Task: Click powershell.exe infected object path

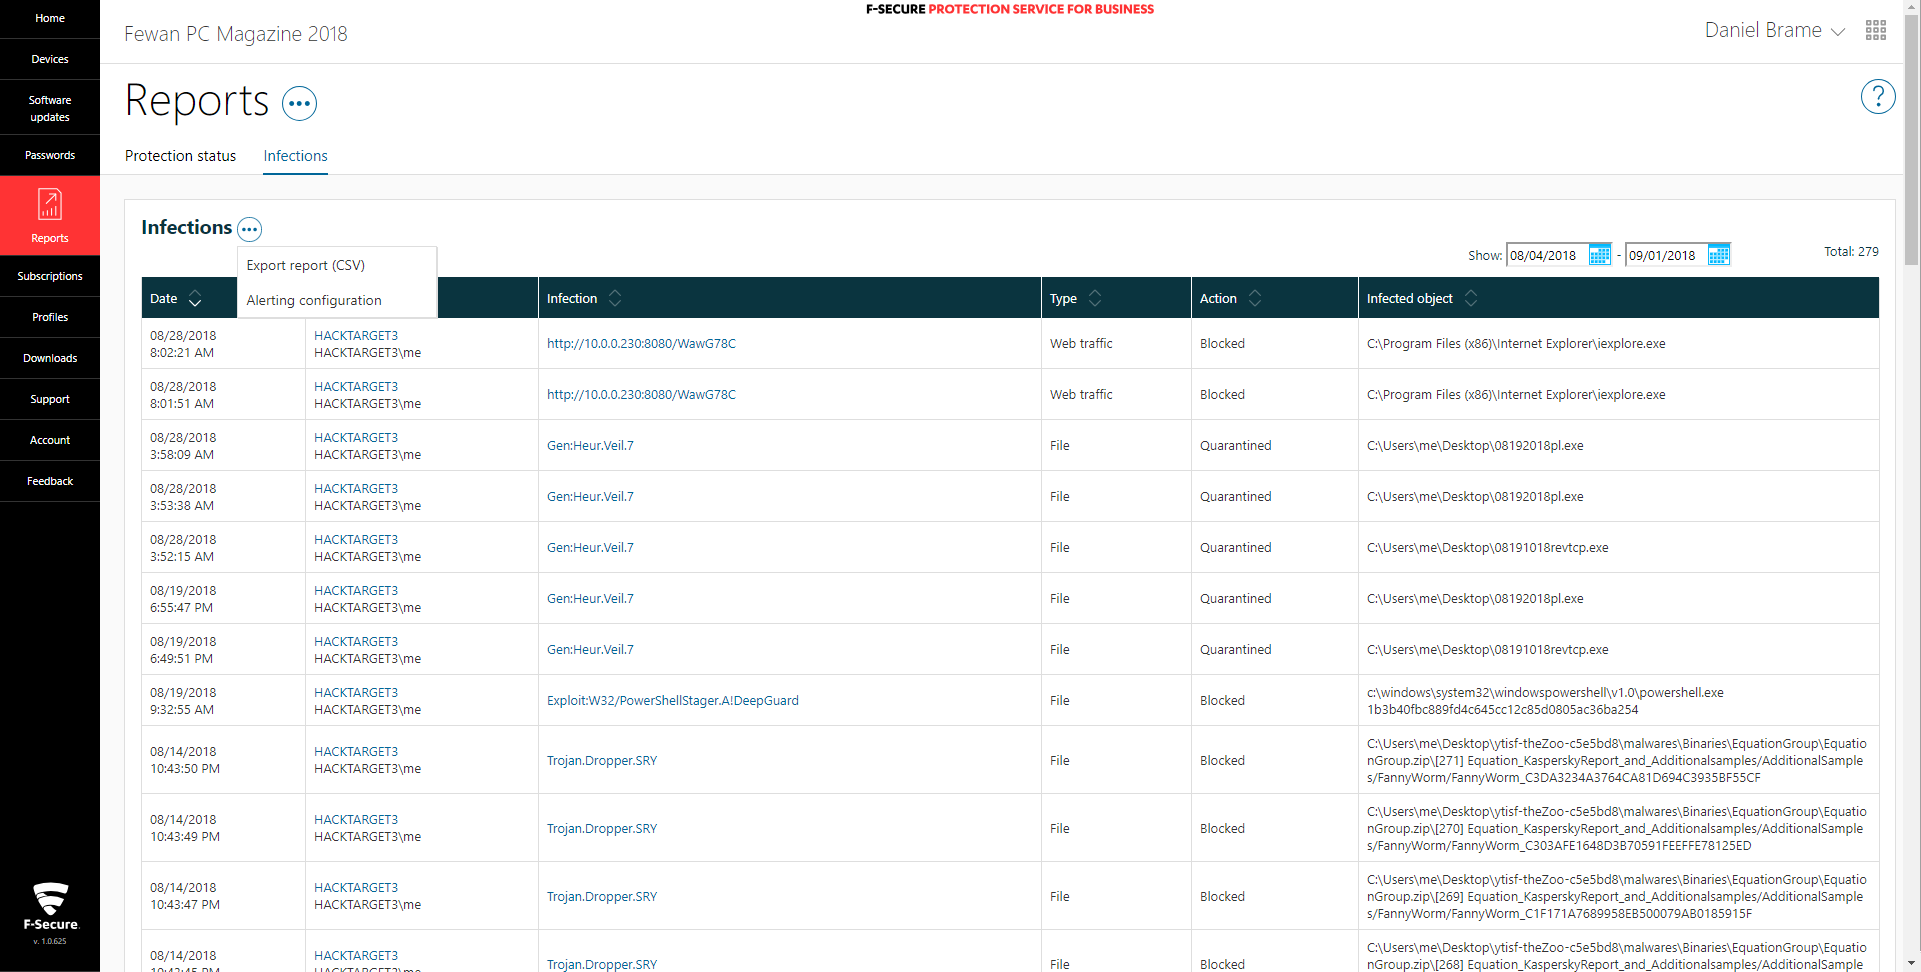Action: [1545, 692]
